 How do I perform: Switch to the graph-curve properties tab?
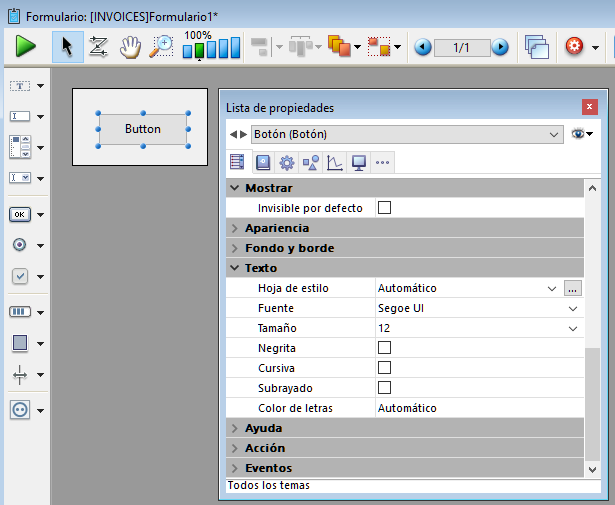(335, 163)
